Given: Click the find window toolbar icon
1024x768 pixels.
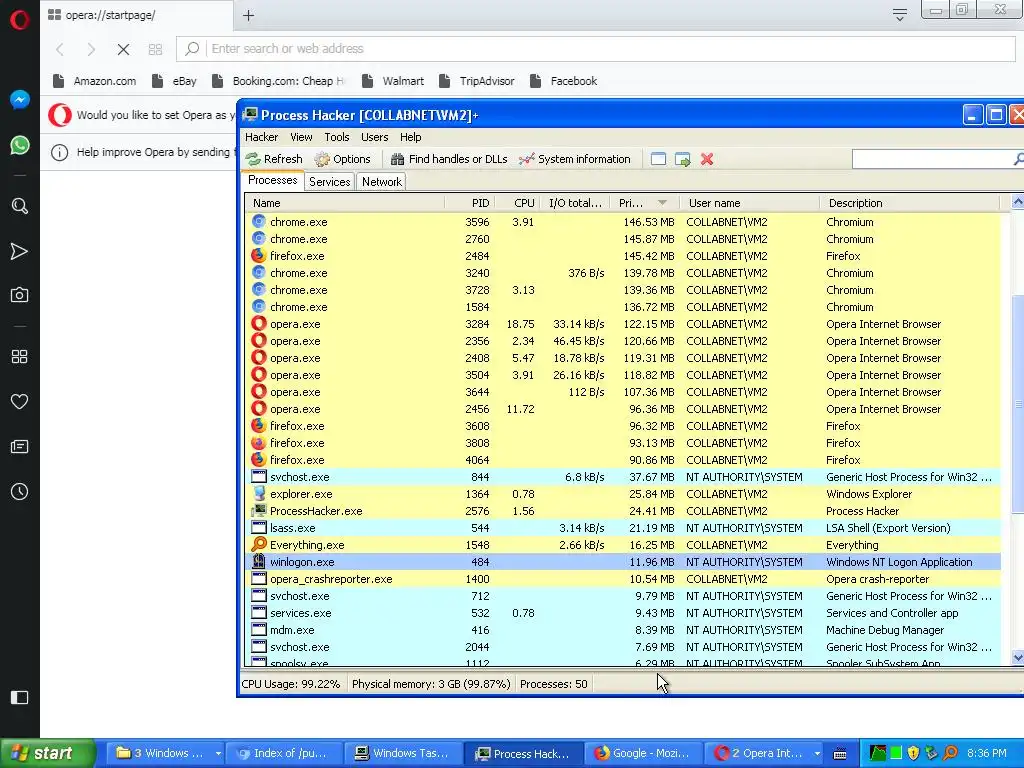Looking at the screenshot, I should point(658,159).
